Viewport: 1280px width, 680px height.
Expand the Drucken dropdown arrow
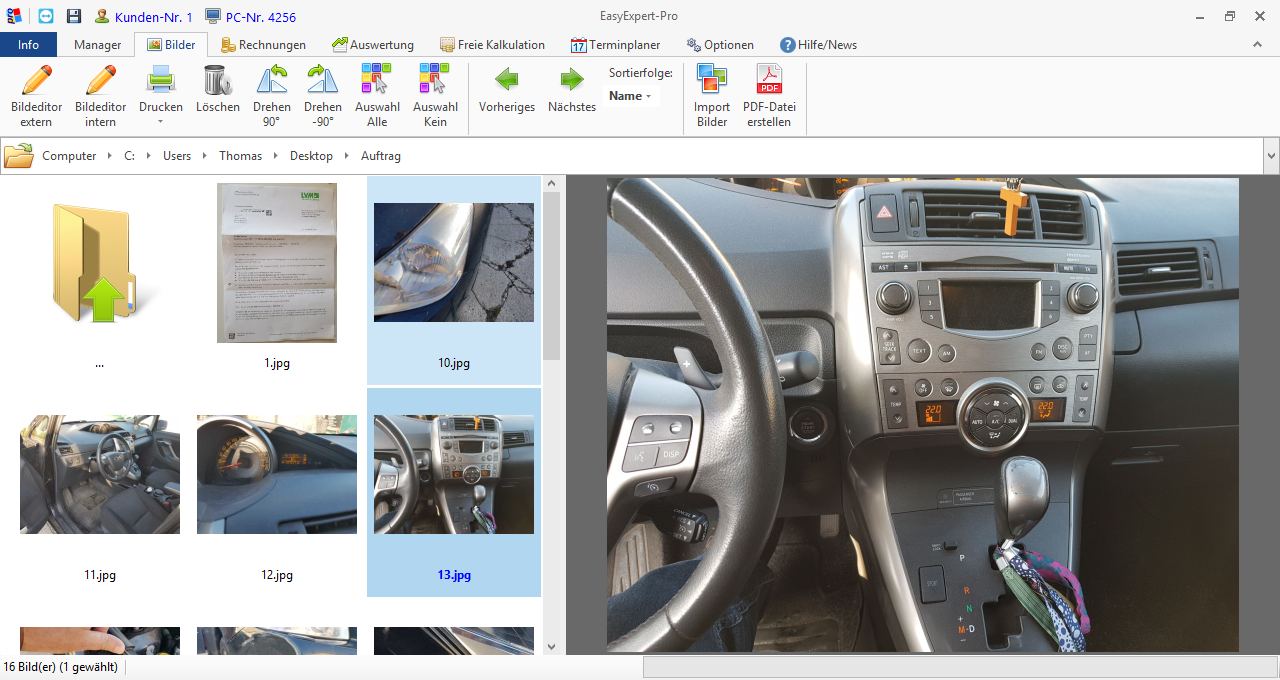160,123
